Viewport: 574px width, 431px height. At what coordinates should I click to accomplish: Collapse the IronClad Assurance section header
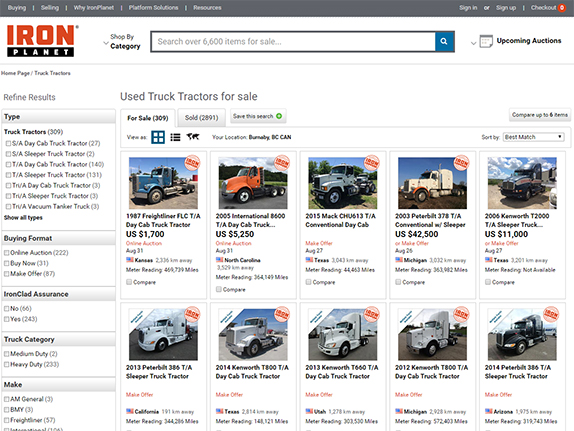(x=58, y=294)
